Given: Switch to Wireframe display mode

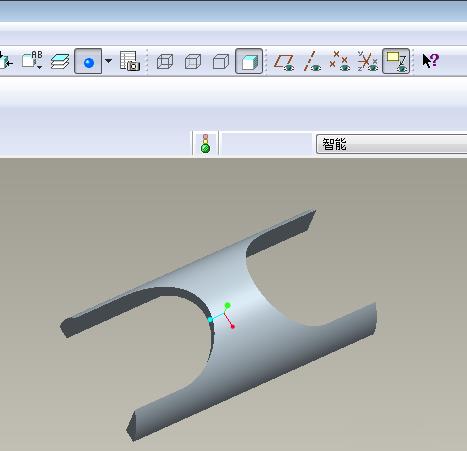Looking at the screenshot, I should tap(165, 61).
